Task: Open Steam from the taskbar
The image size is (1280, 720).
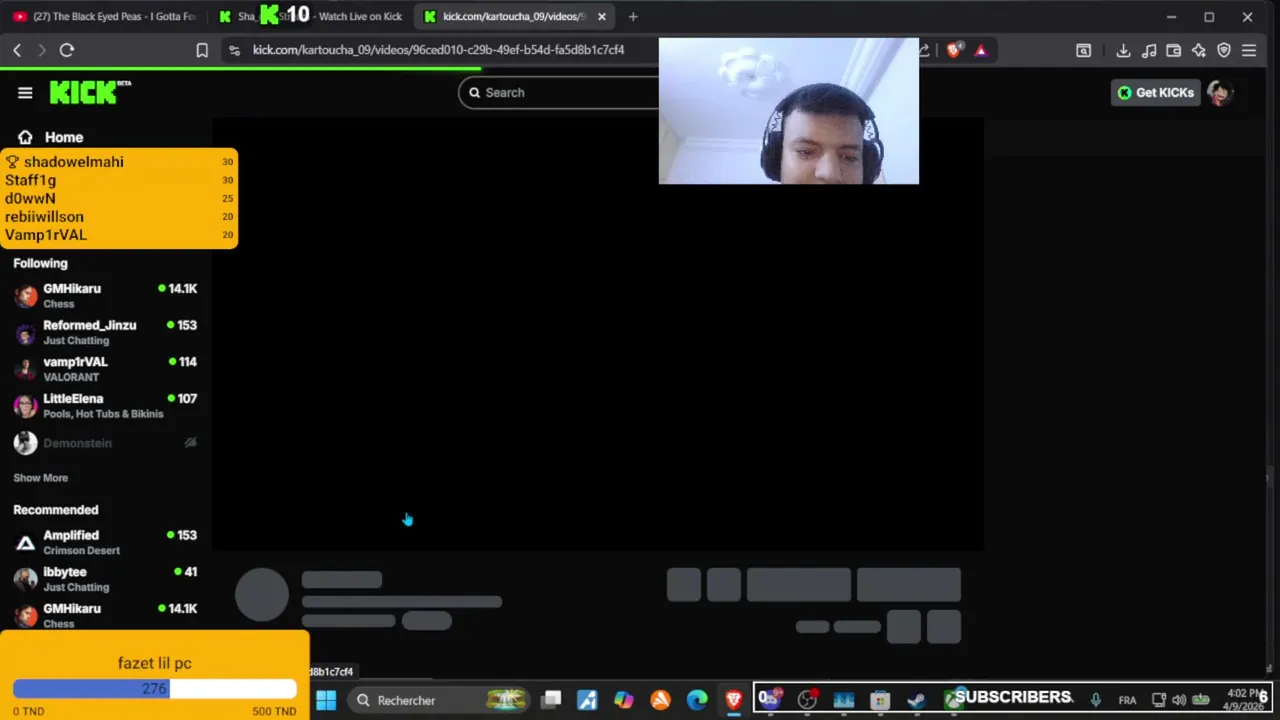Action: click(x=916, y=700)
